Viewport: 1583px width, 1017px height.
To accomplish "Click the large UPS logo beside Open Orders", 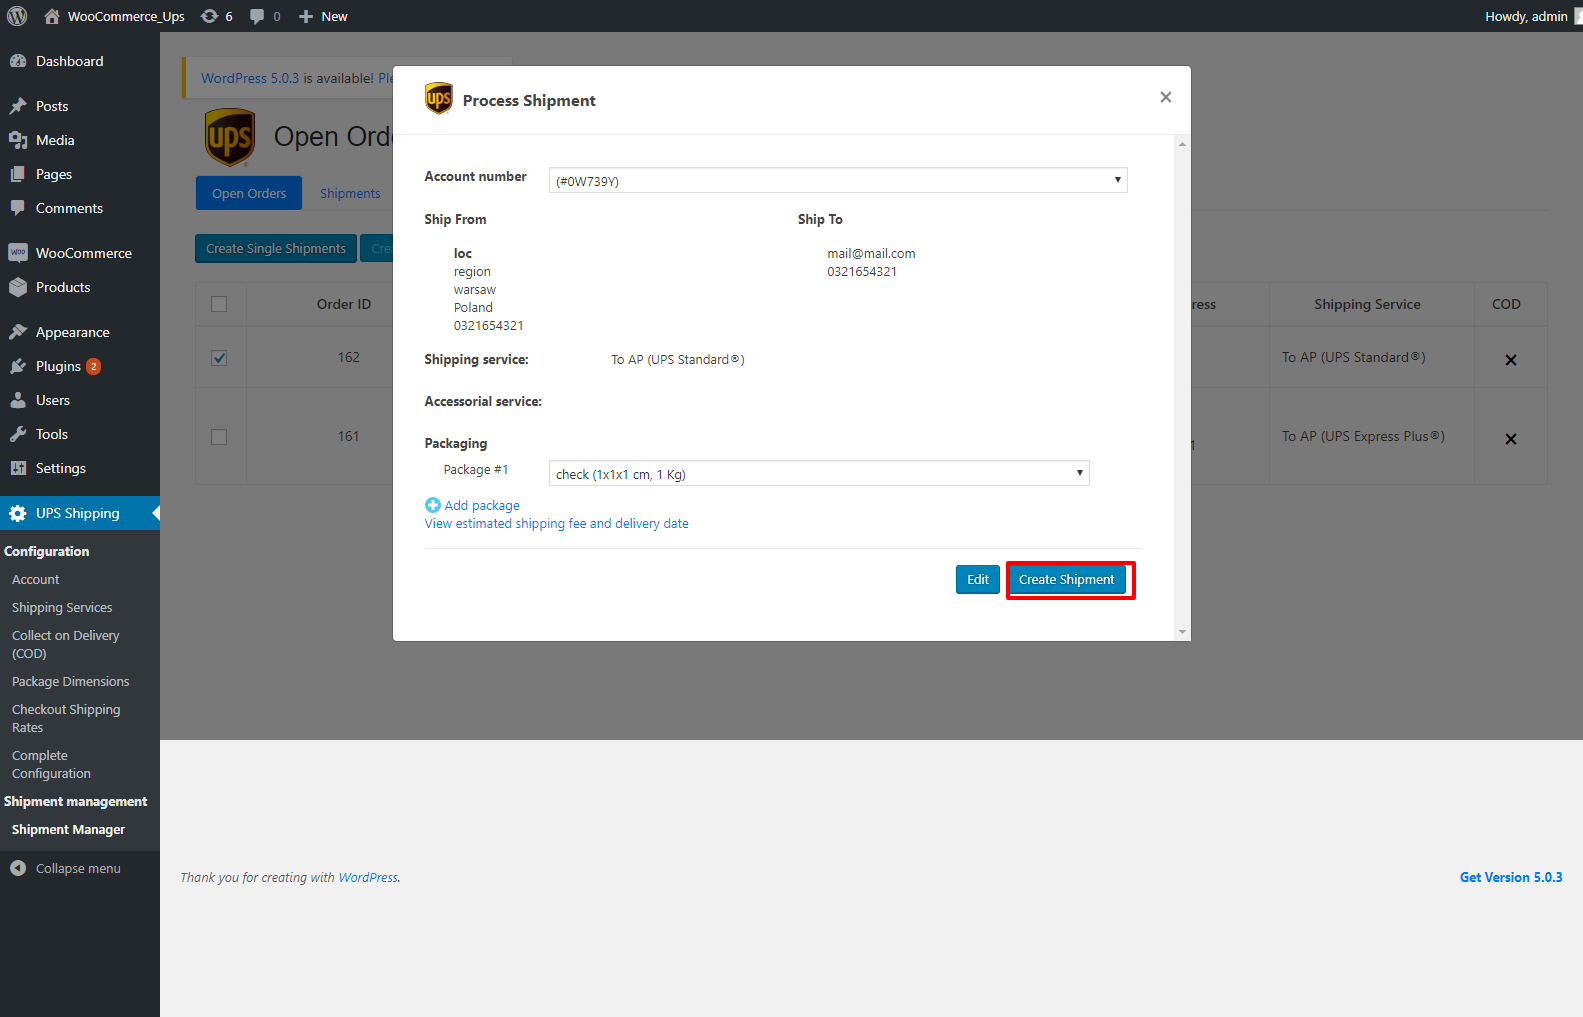I will pos(230,137).
